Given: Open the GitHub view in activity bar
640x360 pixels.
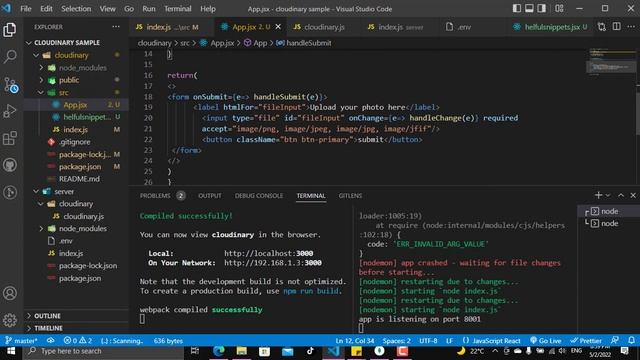Looking at the screenshot, I should pyautogui.click(x=10, y=165).
